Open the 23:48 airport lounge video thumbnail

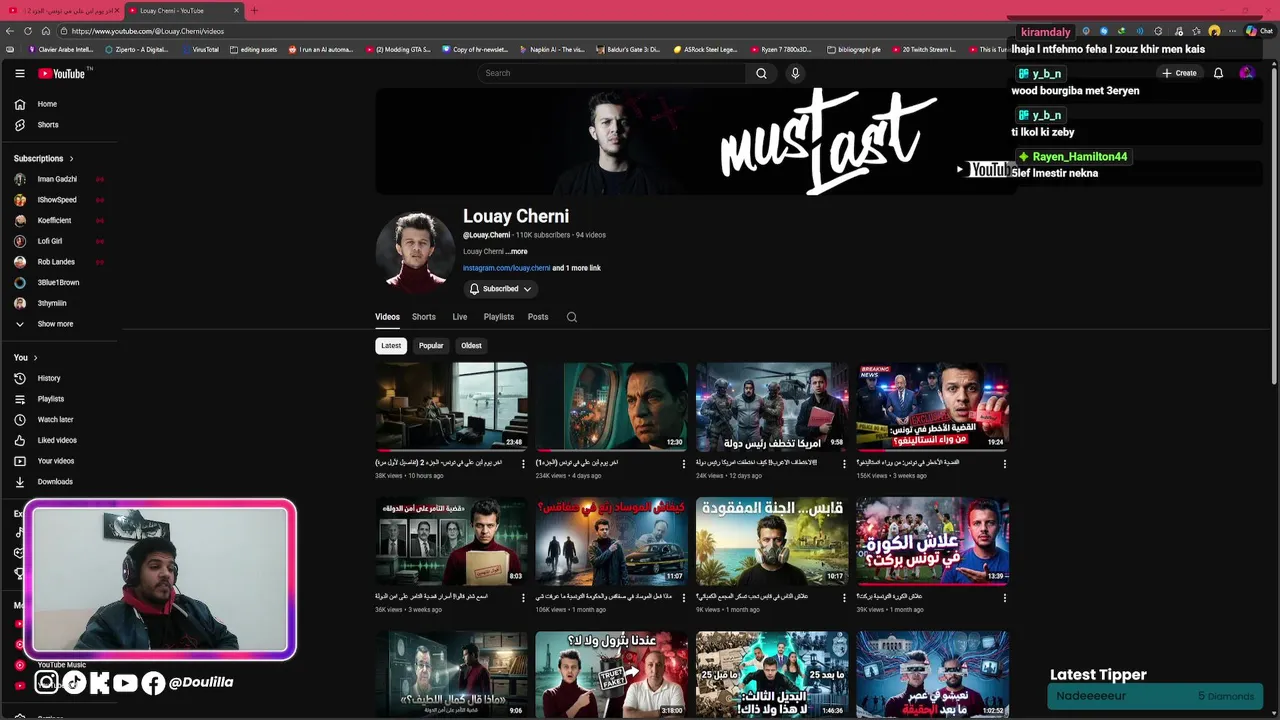coord(451,406)
